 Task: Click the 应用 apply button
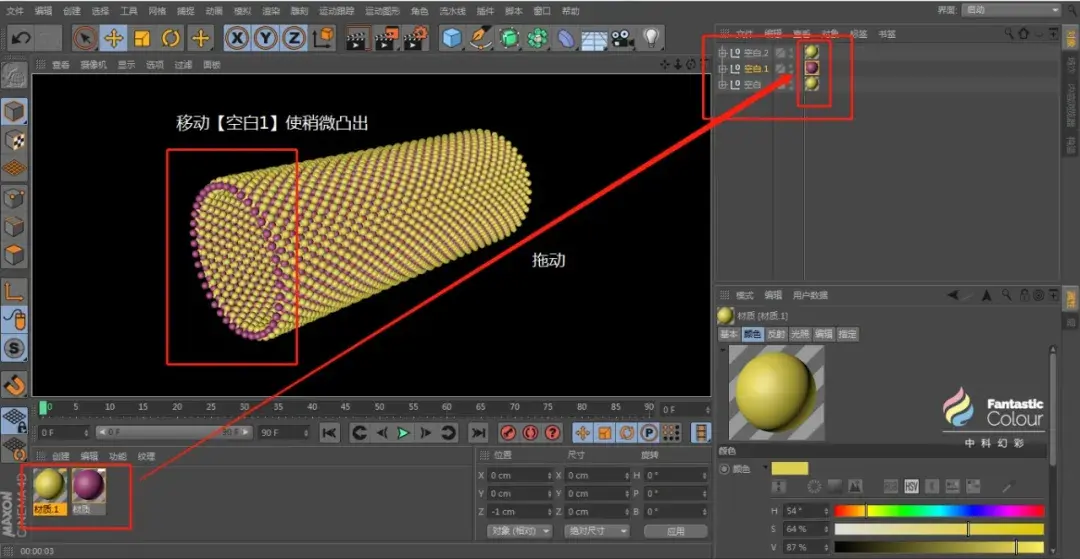[676, 531]
